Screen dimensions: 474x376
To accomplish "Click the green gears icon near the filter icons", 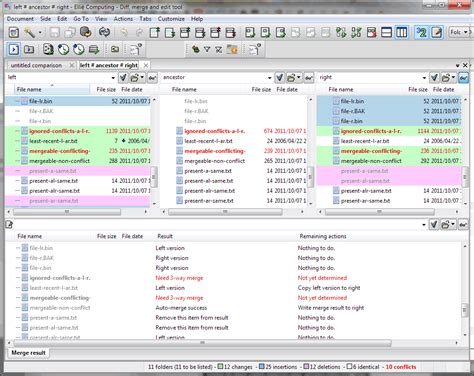I will [x=196, y=50].
